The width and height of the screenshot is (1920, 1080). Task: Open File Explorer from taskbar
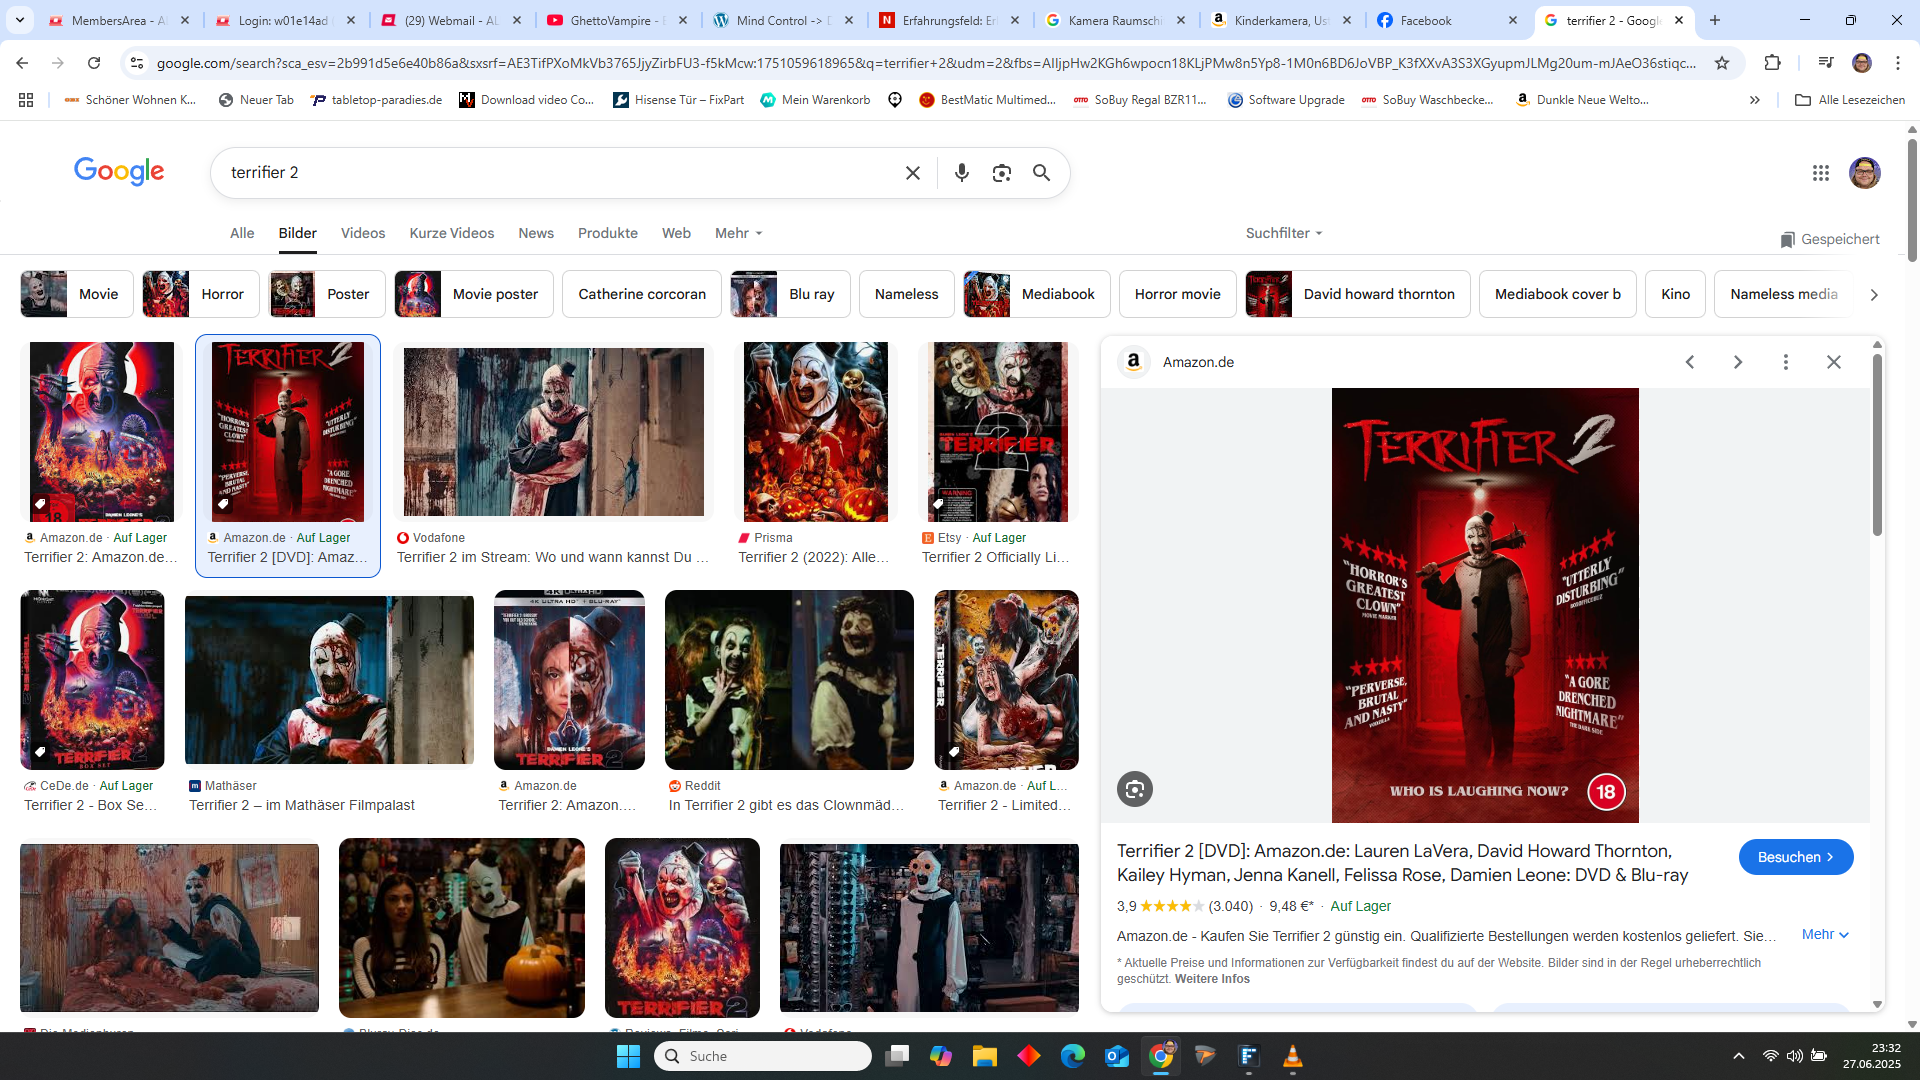click(985, 1056)
